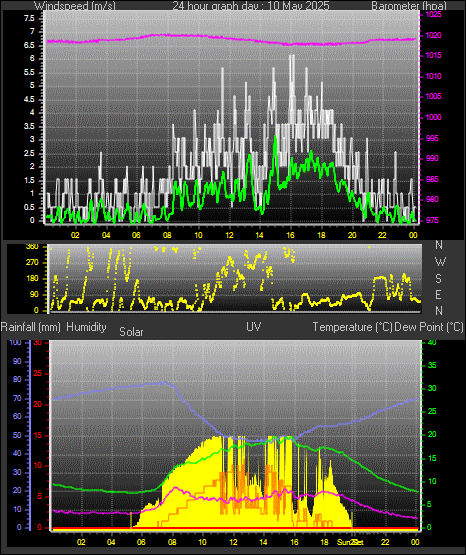Click hour 00 on the windspeed graph time axis
466x555 pixels.
click(413, 235)
